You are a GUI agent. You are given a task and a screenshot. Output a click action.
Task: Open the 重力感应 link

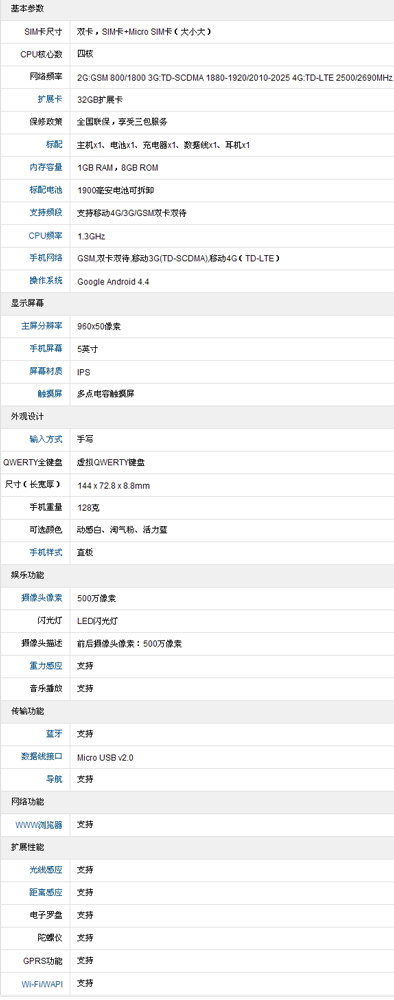(x=46, y=666)
